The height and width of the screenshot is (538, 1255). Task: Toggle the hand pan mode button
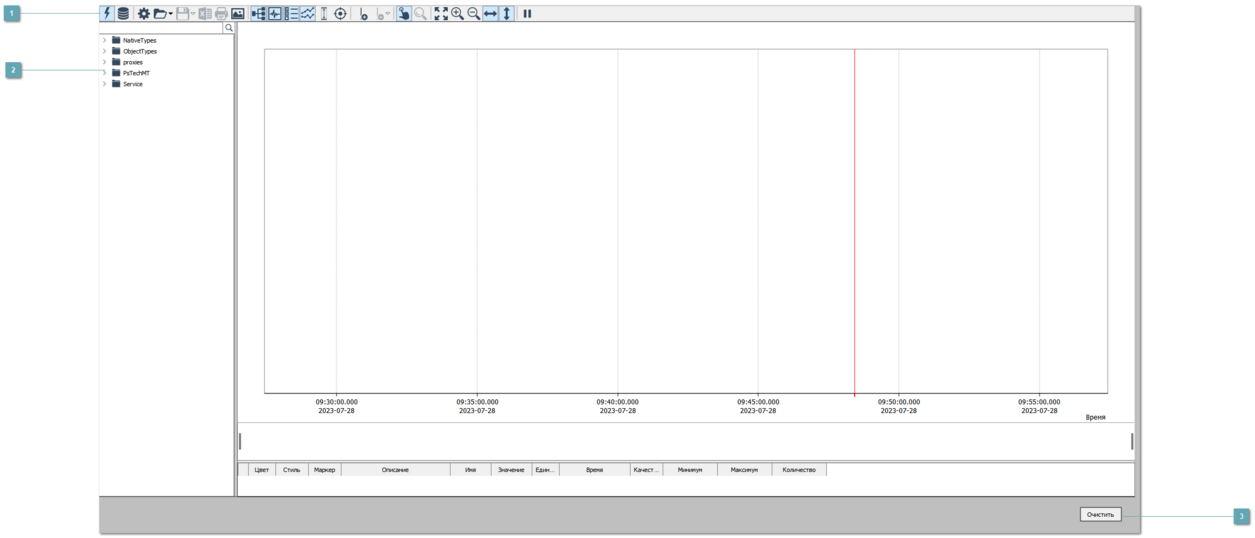coord(402,14)
